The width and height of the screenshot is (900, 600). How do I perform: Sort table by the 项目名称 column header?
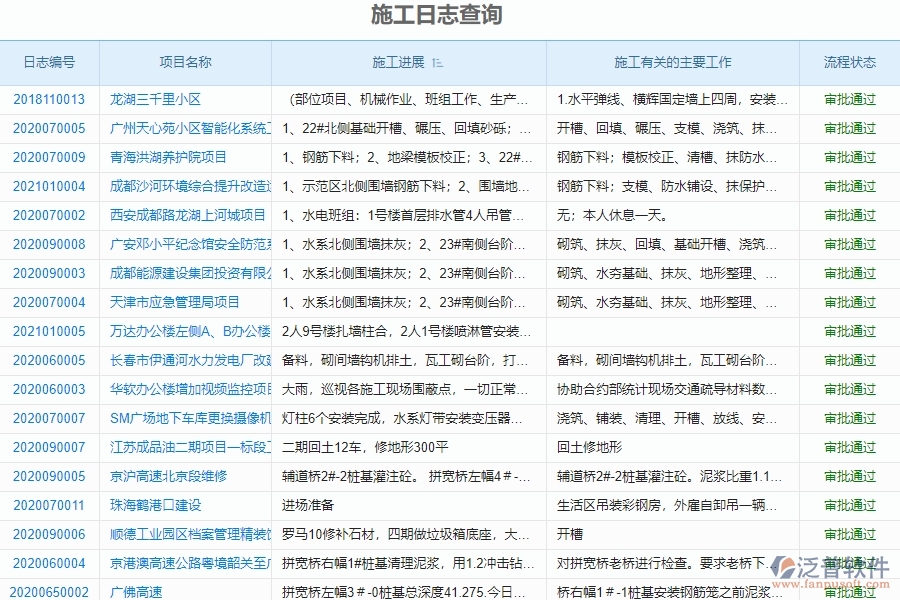185,62
